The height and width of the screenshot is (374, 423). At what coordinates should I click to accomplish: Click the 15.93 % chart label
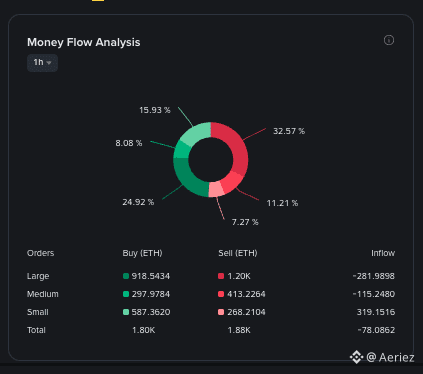click(x=155, y=110)
